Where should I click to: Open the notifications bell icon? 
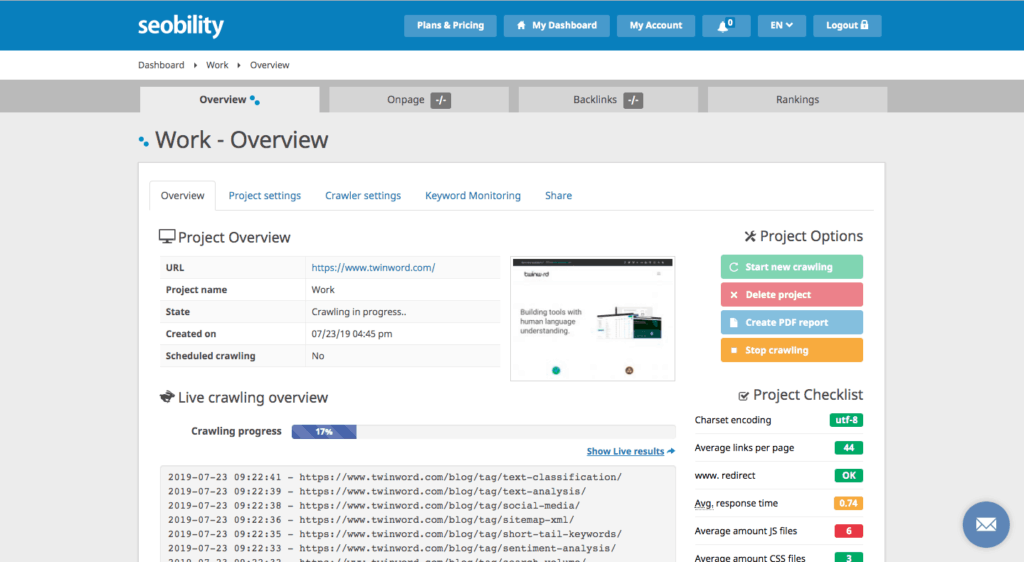pos(726,25)
